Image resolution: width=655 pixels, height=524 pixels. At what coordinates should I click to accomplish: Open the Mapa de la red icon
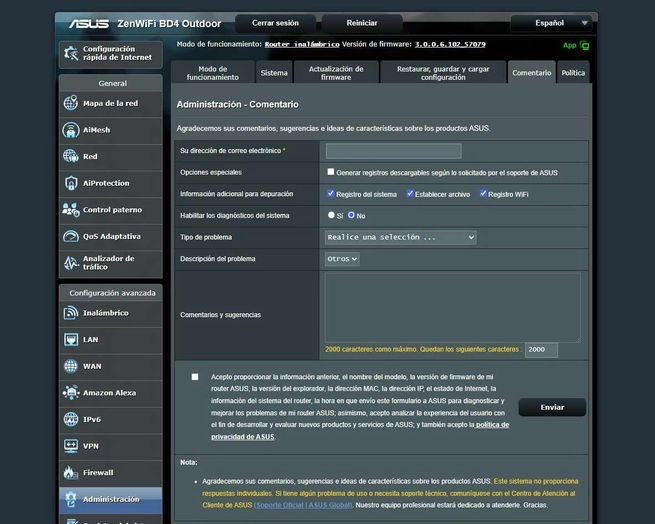tap(70, 104)
